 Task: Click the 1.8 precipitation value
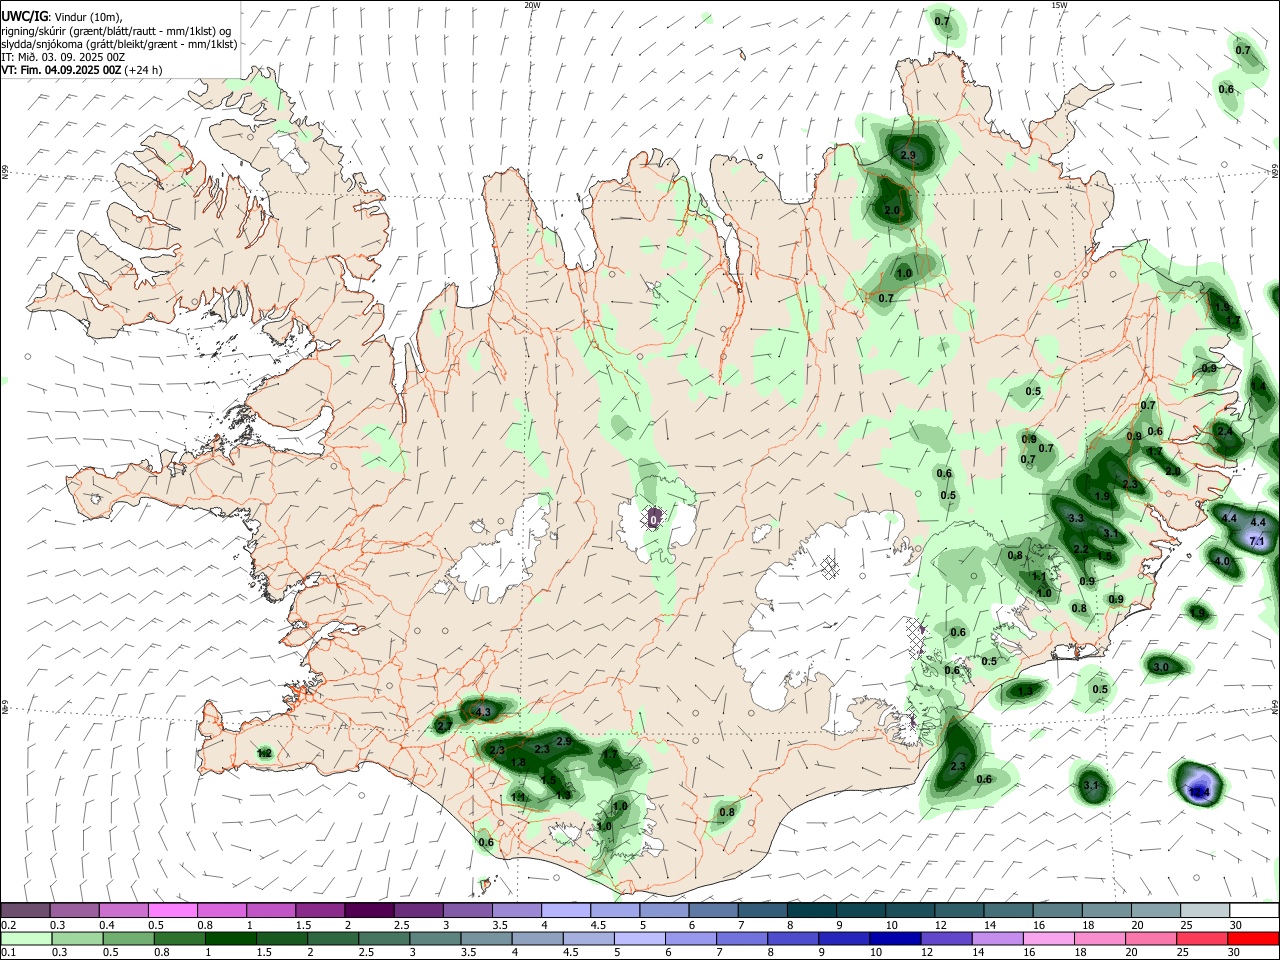tap(518, 763)
